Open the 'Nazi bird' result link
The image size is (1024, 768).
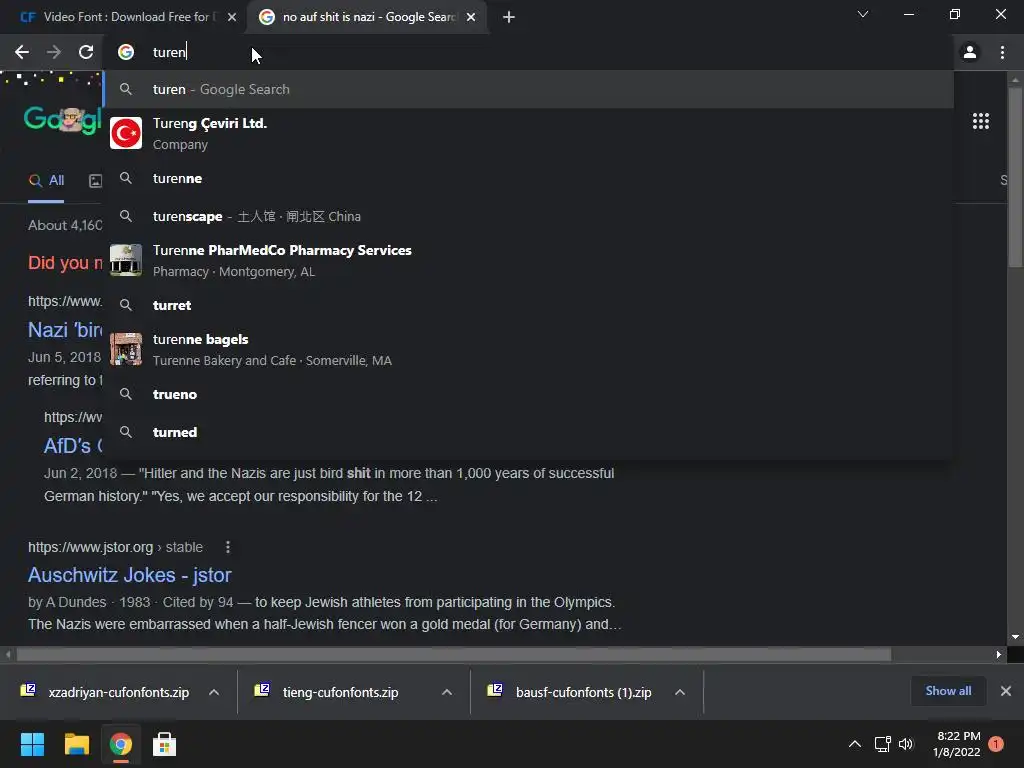tap(65, 330)
